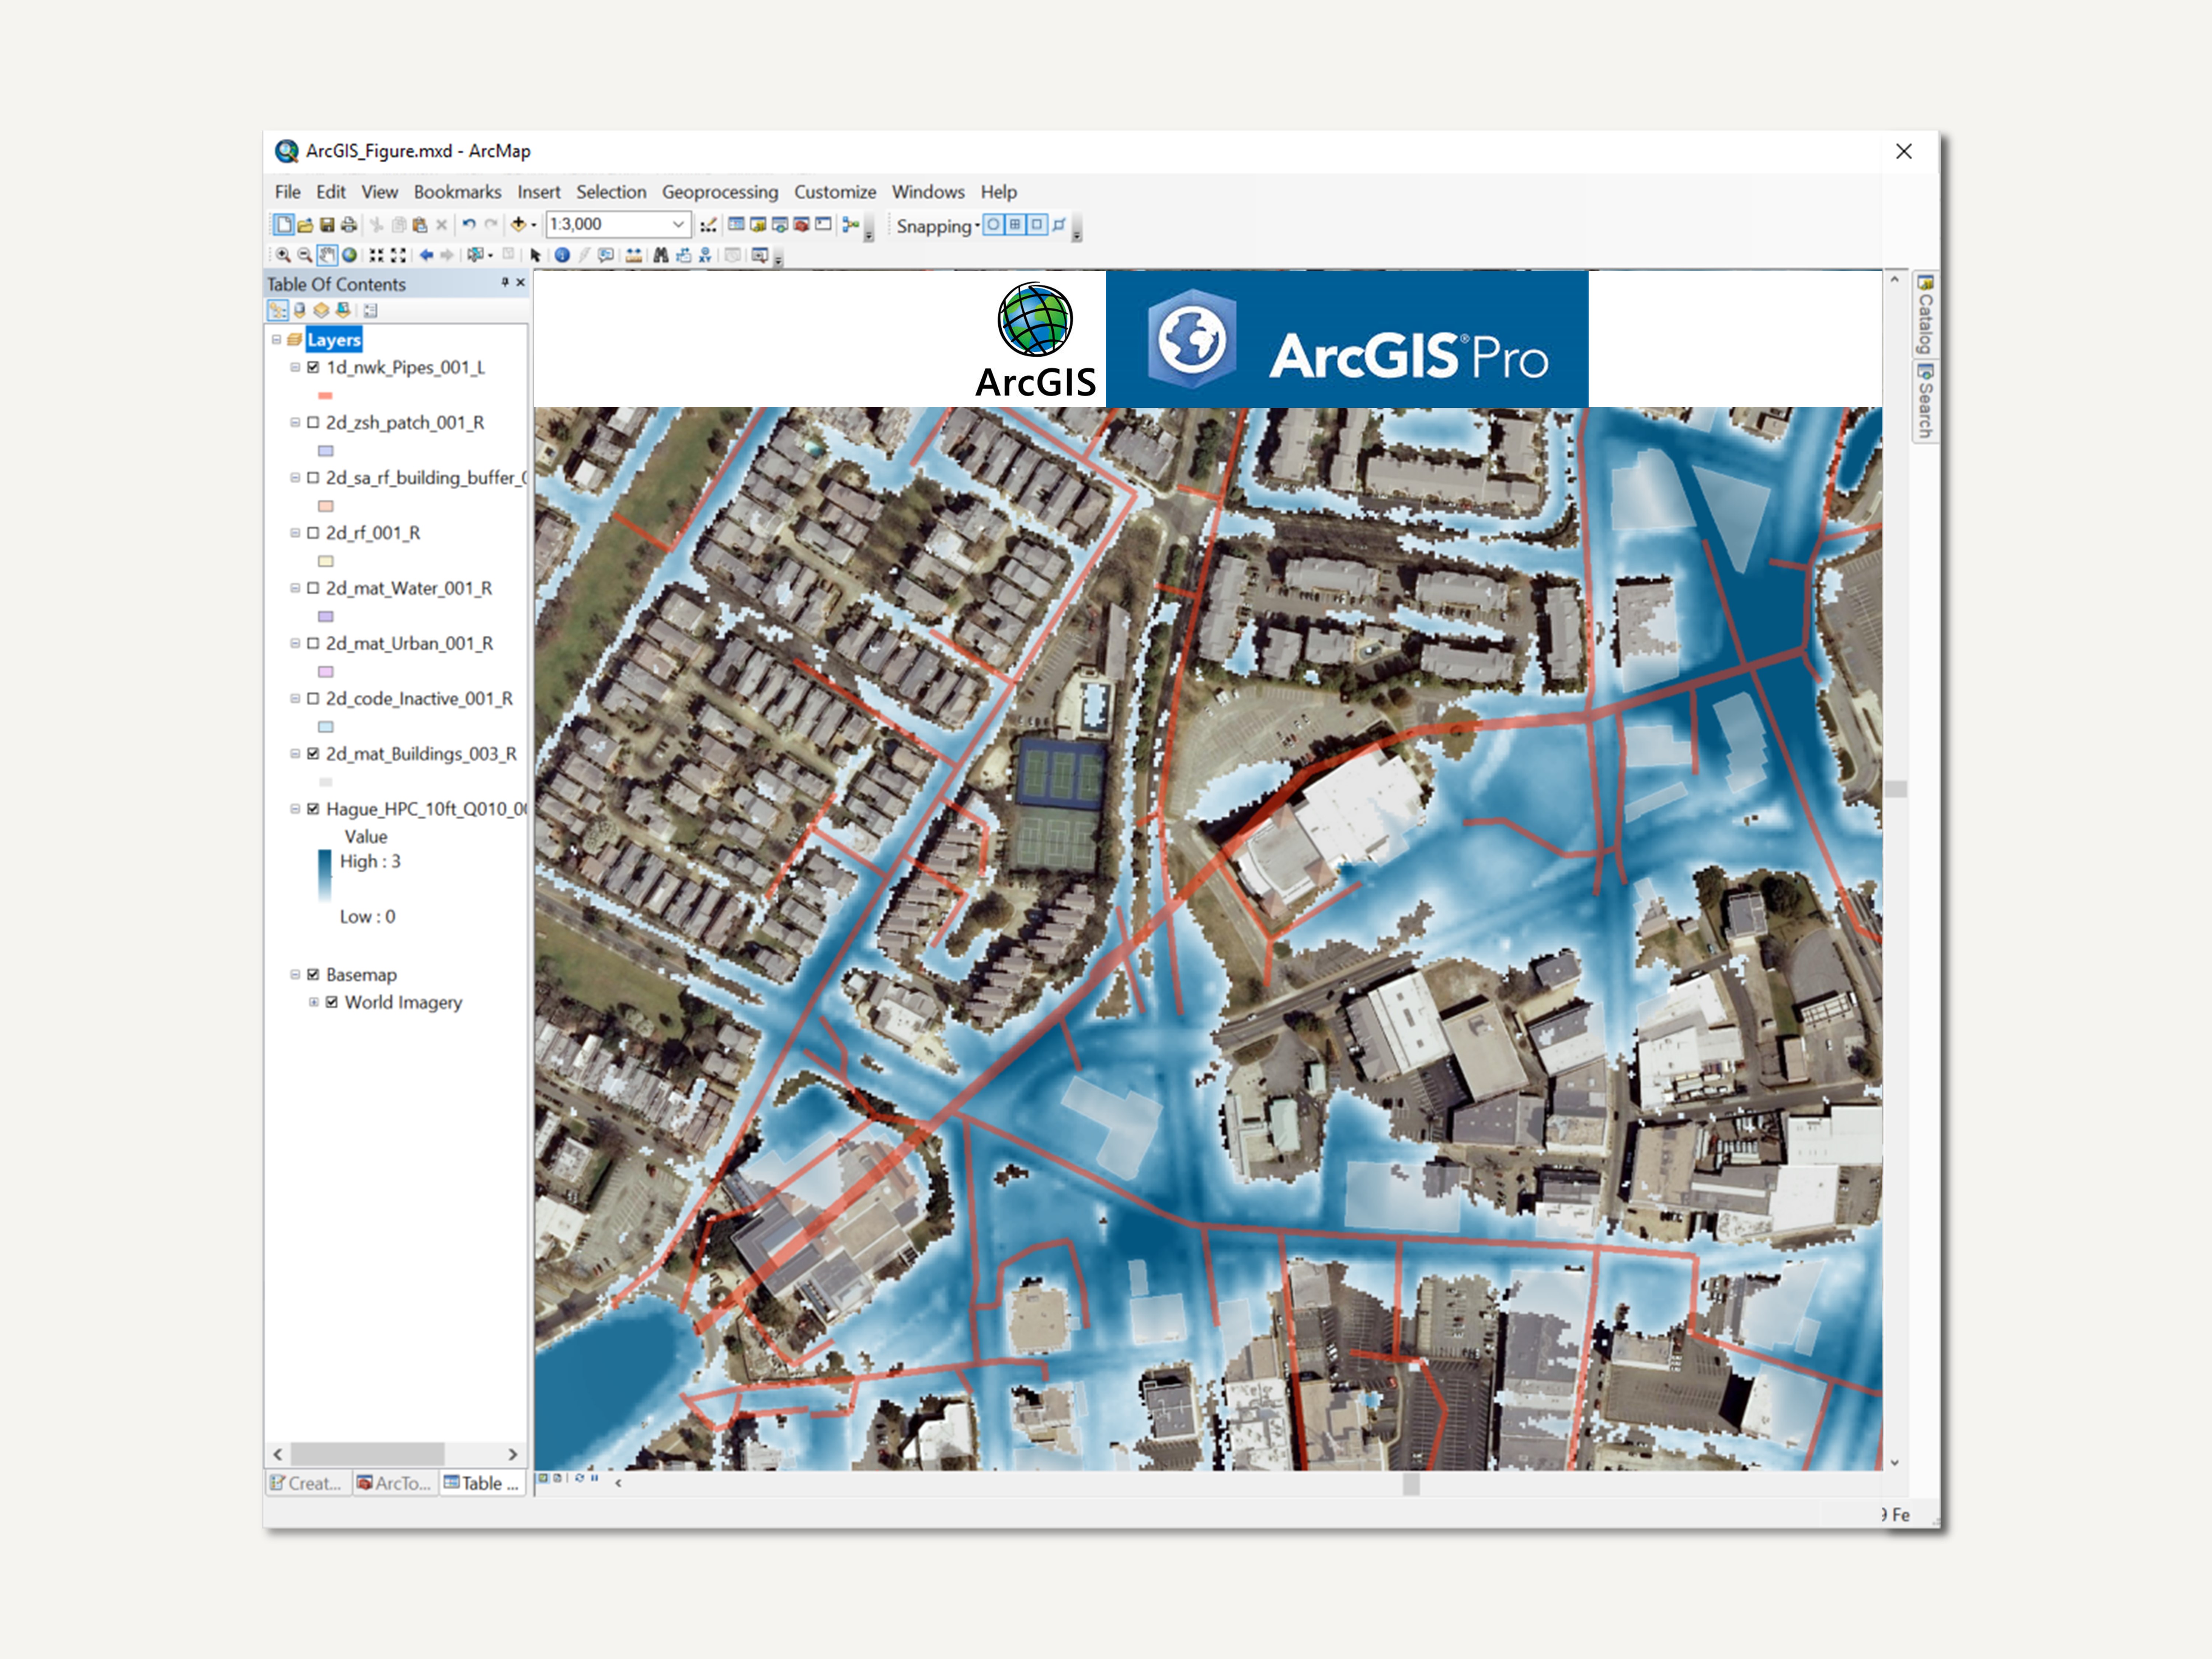Open the Geoprocessing menu
The height and width of the screenshot is (1659, 2212).
click(720, 192)
